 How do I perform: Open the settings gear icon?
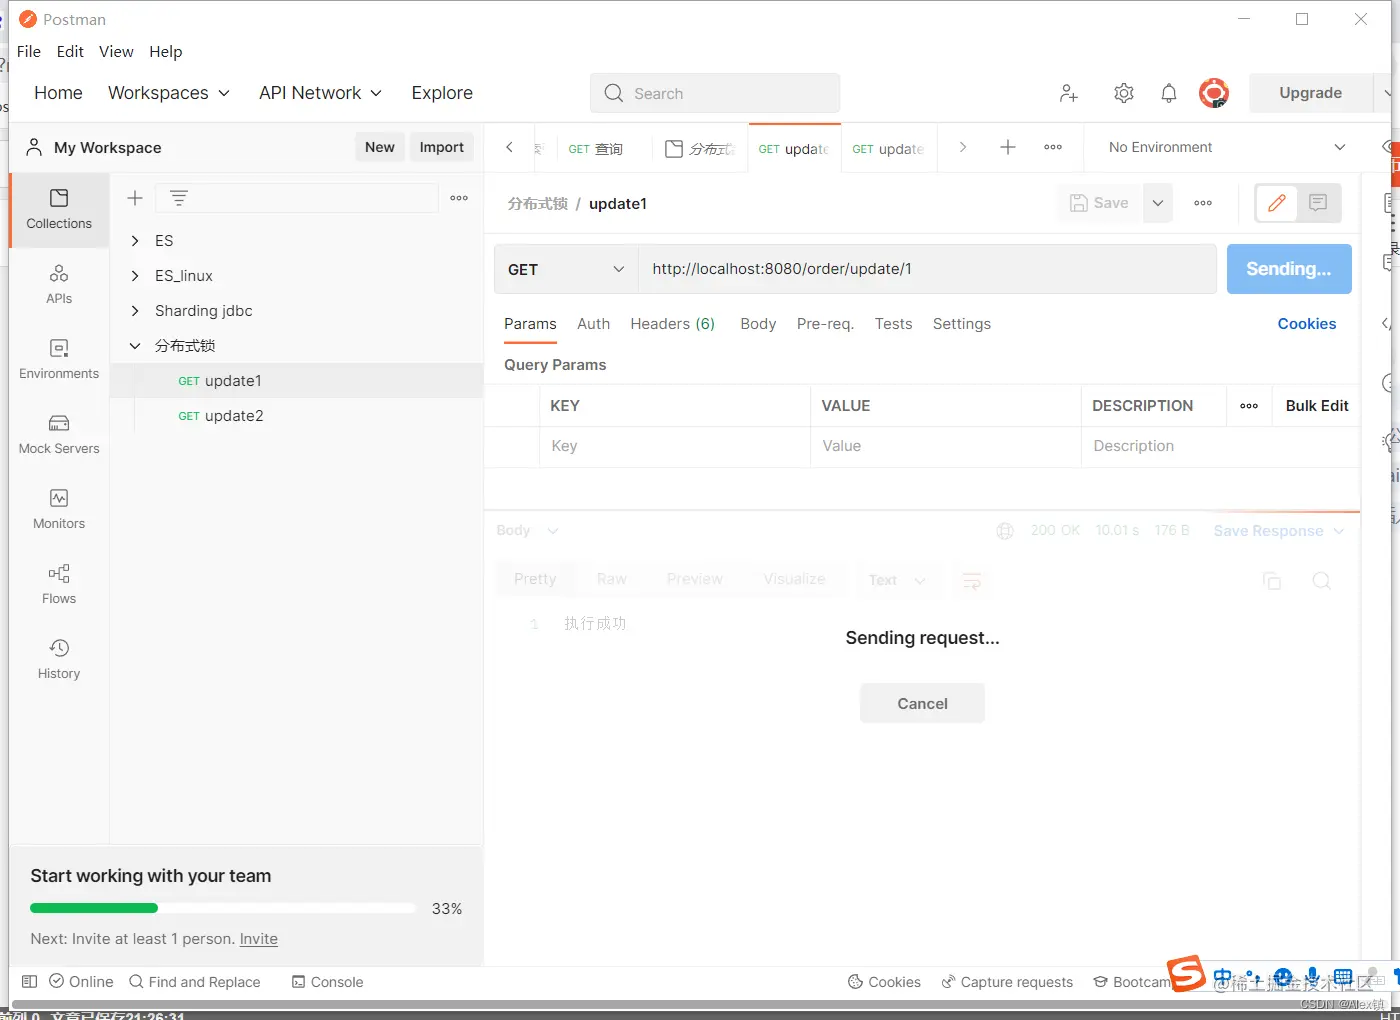pyautogui.click(x=1124, y=93)
